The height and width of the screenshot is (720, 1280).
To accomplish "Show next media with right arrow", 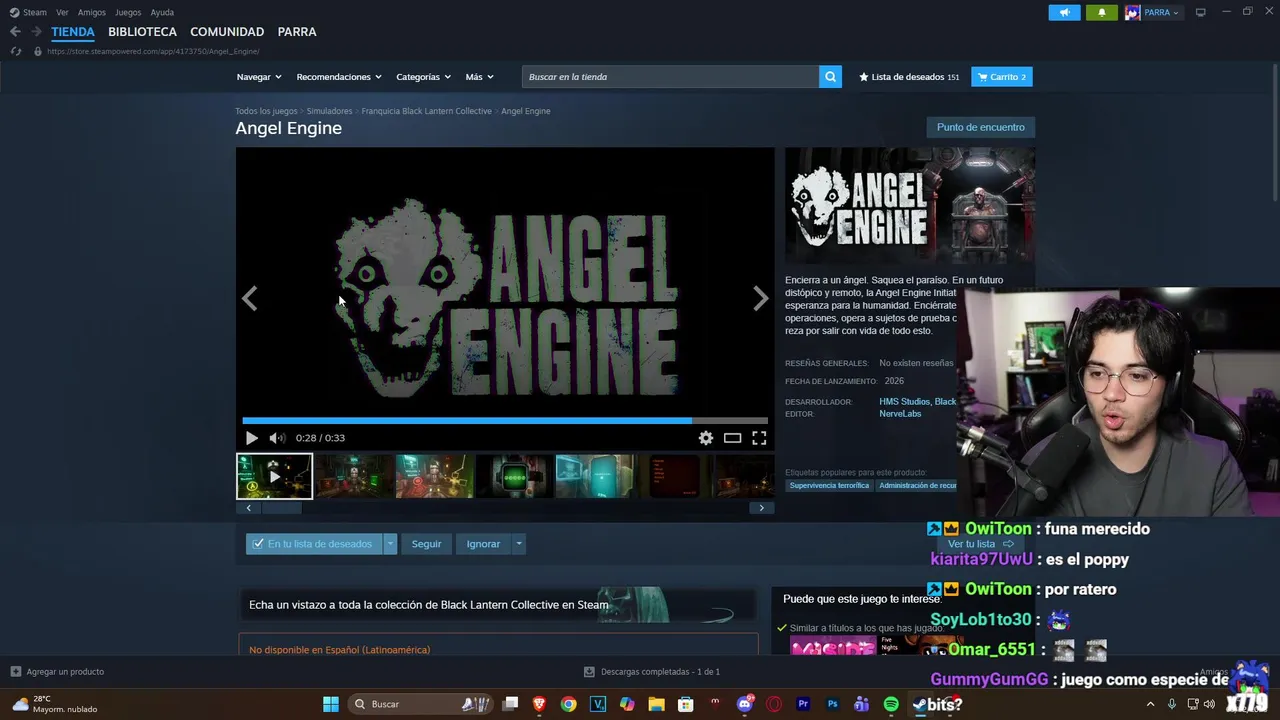I will pyautogui.click(x=760, y=298).
